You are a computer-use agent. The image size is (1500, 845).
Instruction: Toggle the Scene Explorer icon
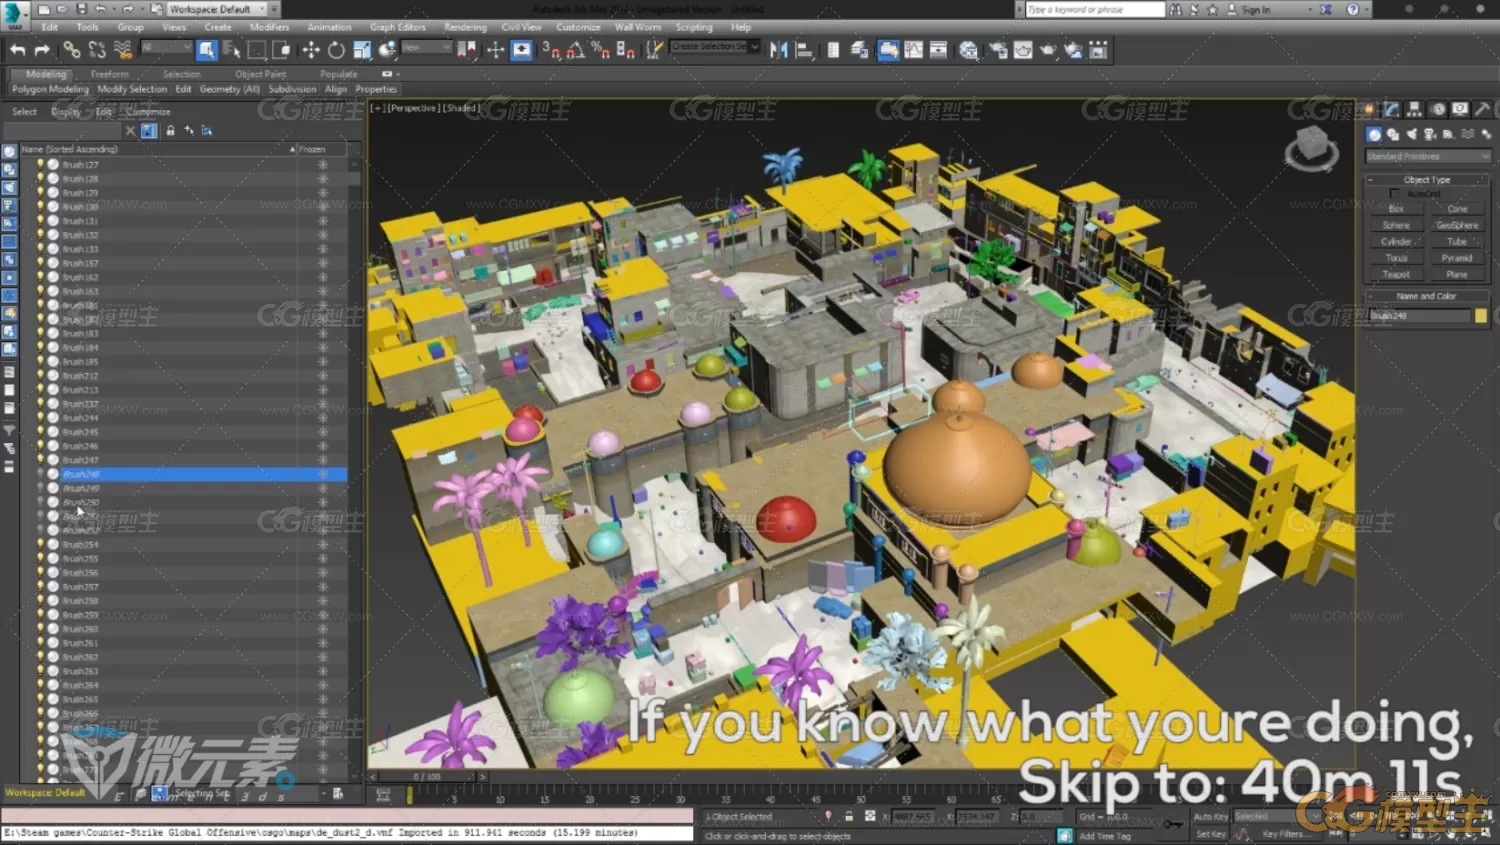(833, 50)
